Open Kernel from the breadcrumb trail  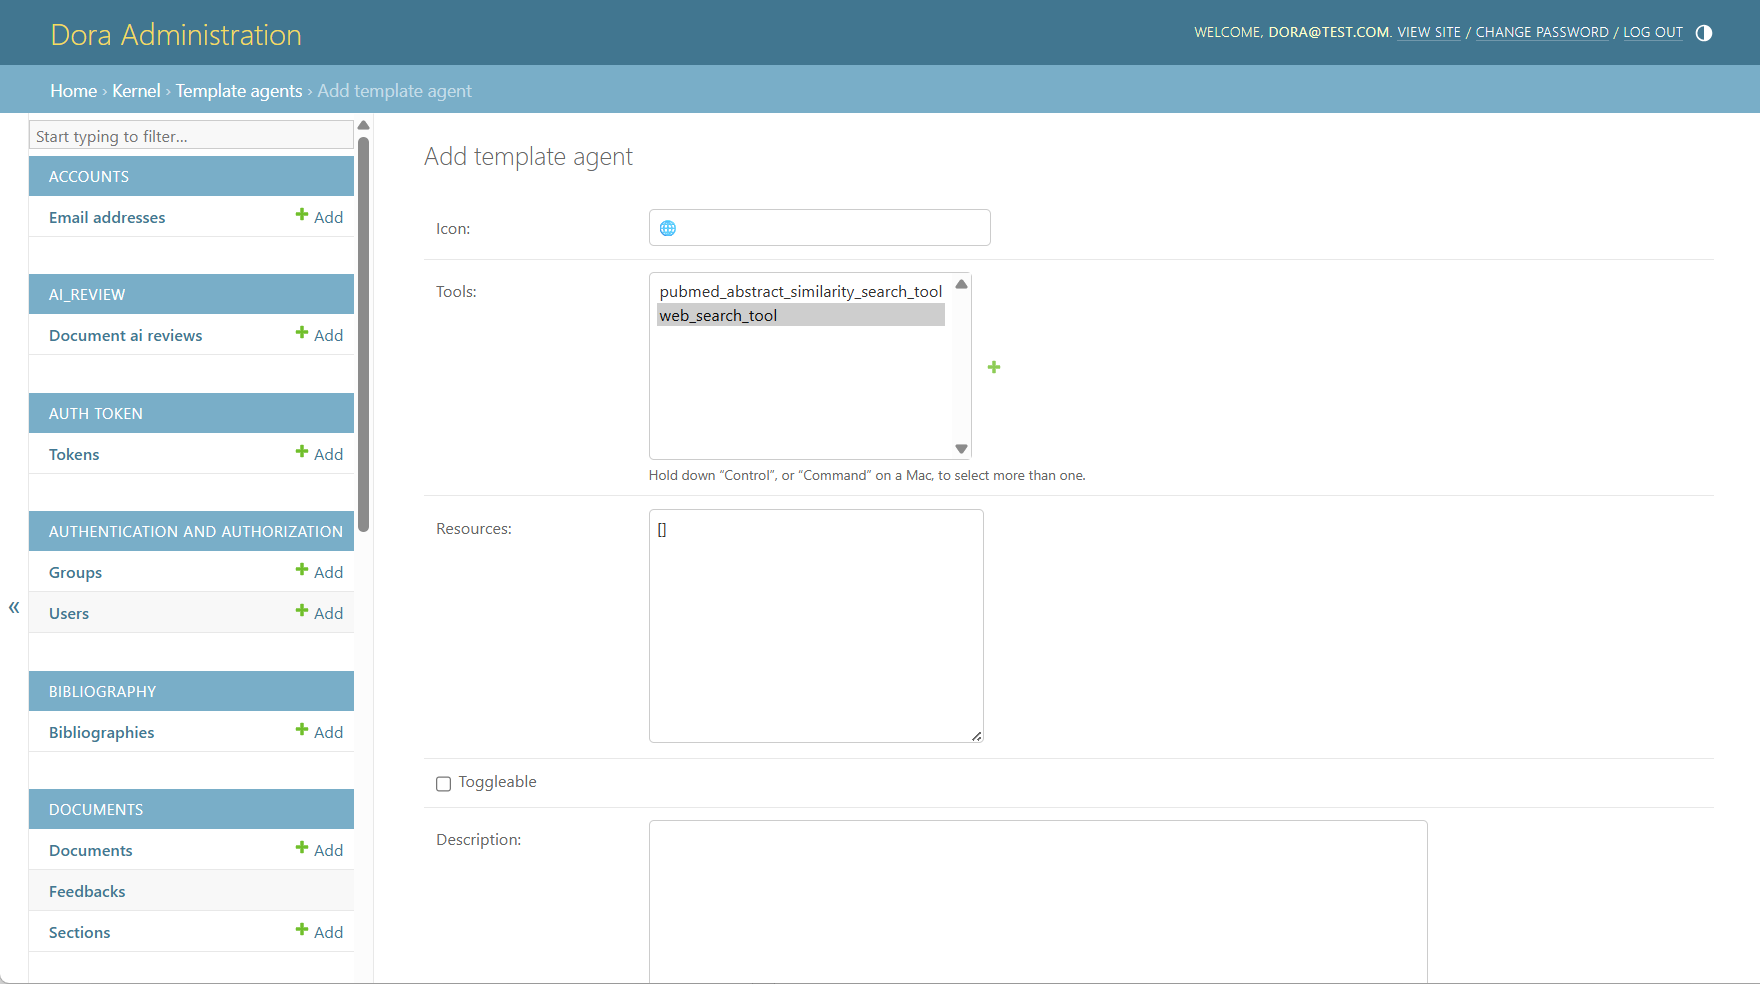pos(136,90)
